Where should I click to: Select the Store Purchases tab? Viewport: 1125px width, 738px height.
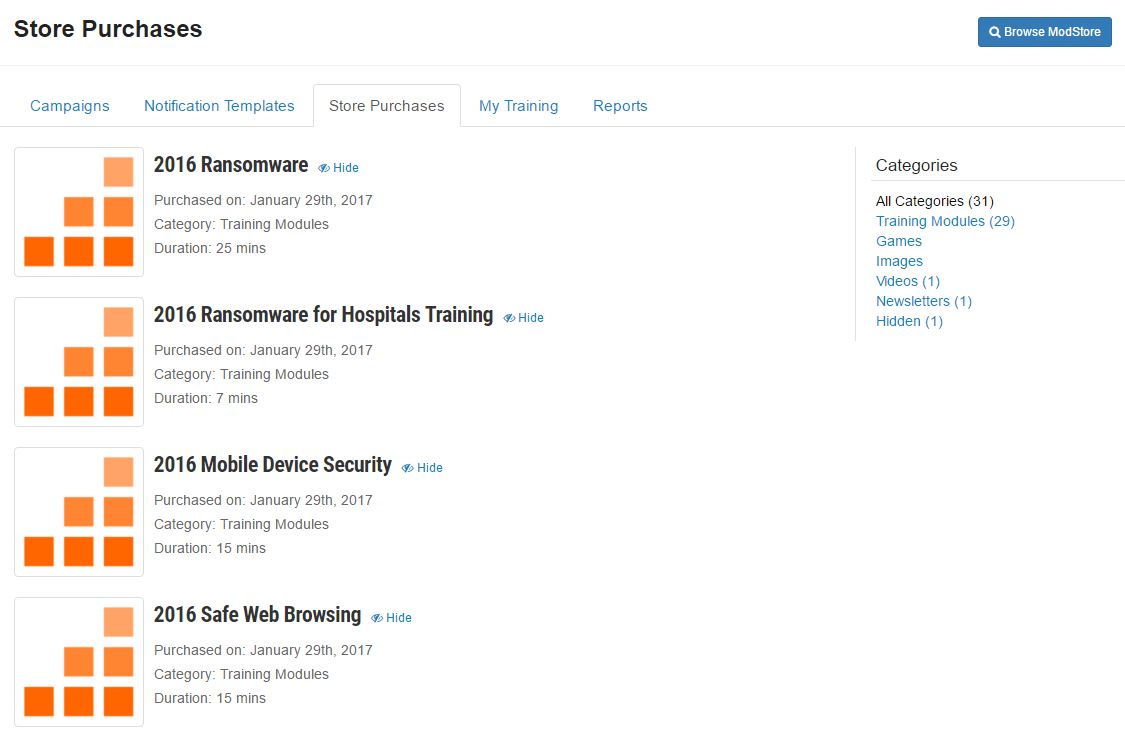pos(387,106)
